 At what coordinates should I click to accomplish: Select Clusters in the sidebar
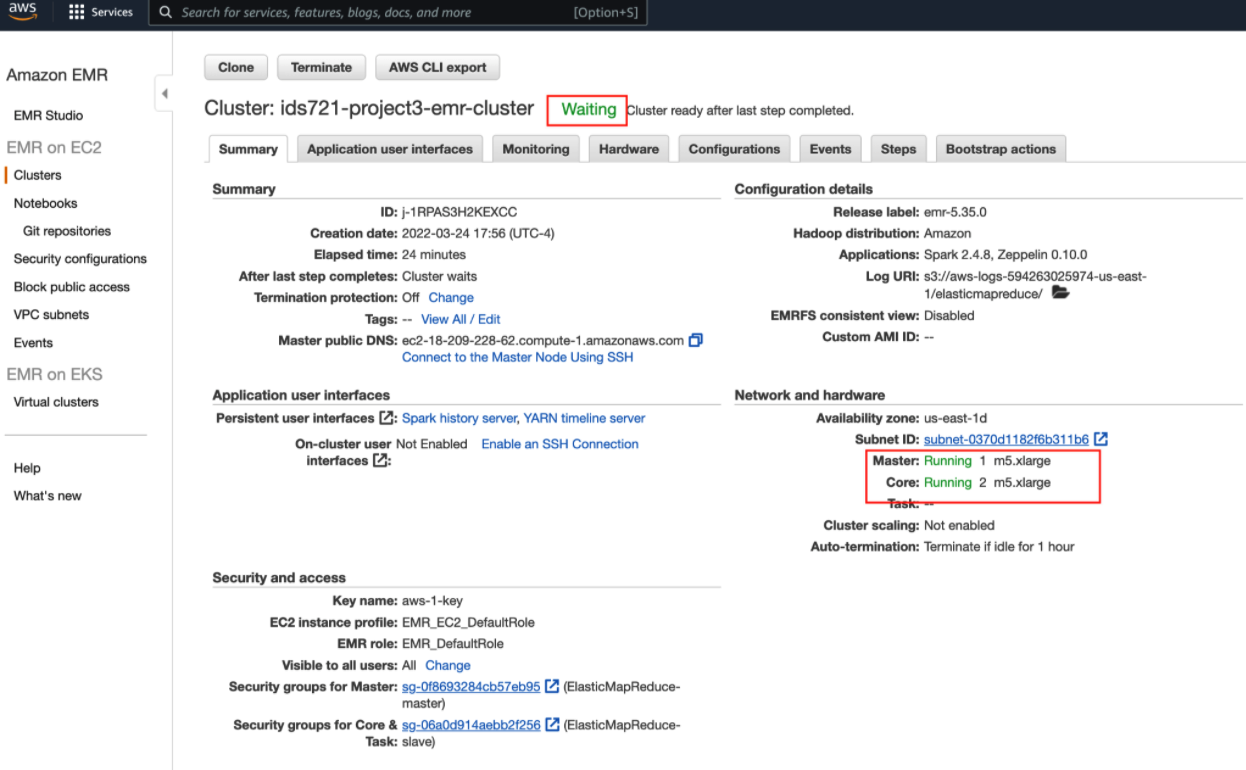pyautogui.click(x=37, y=175)
